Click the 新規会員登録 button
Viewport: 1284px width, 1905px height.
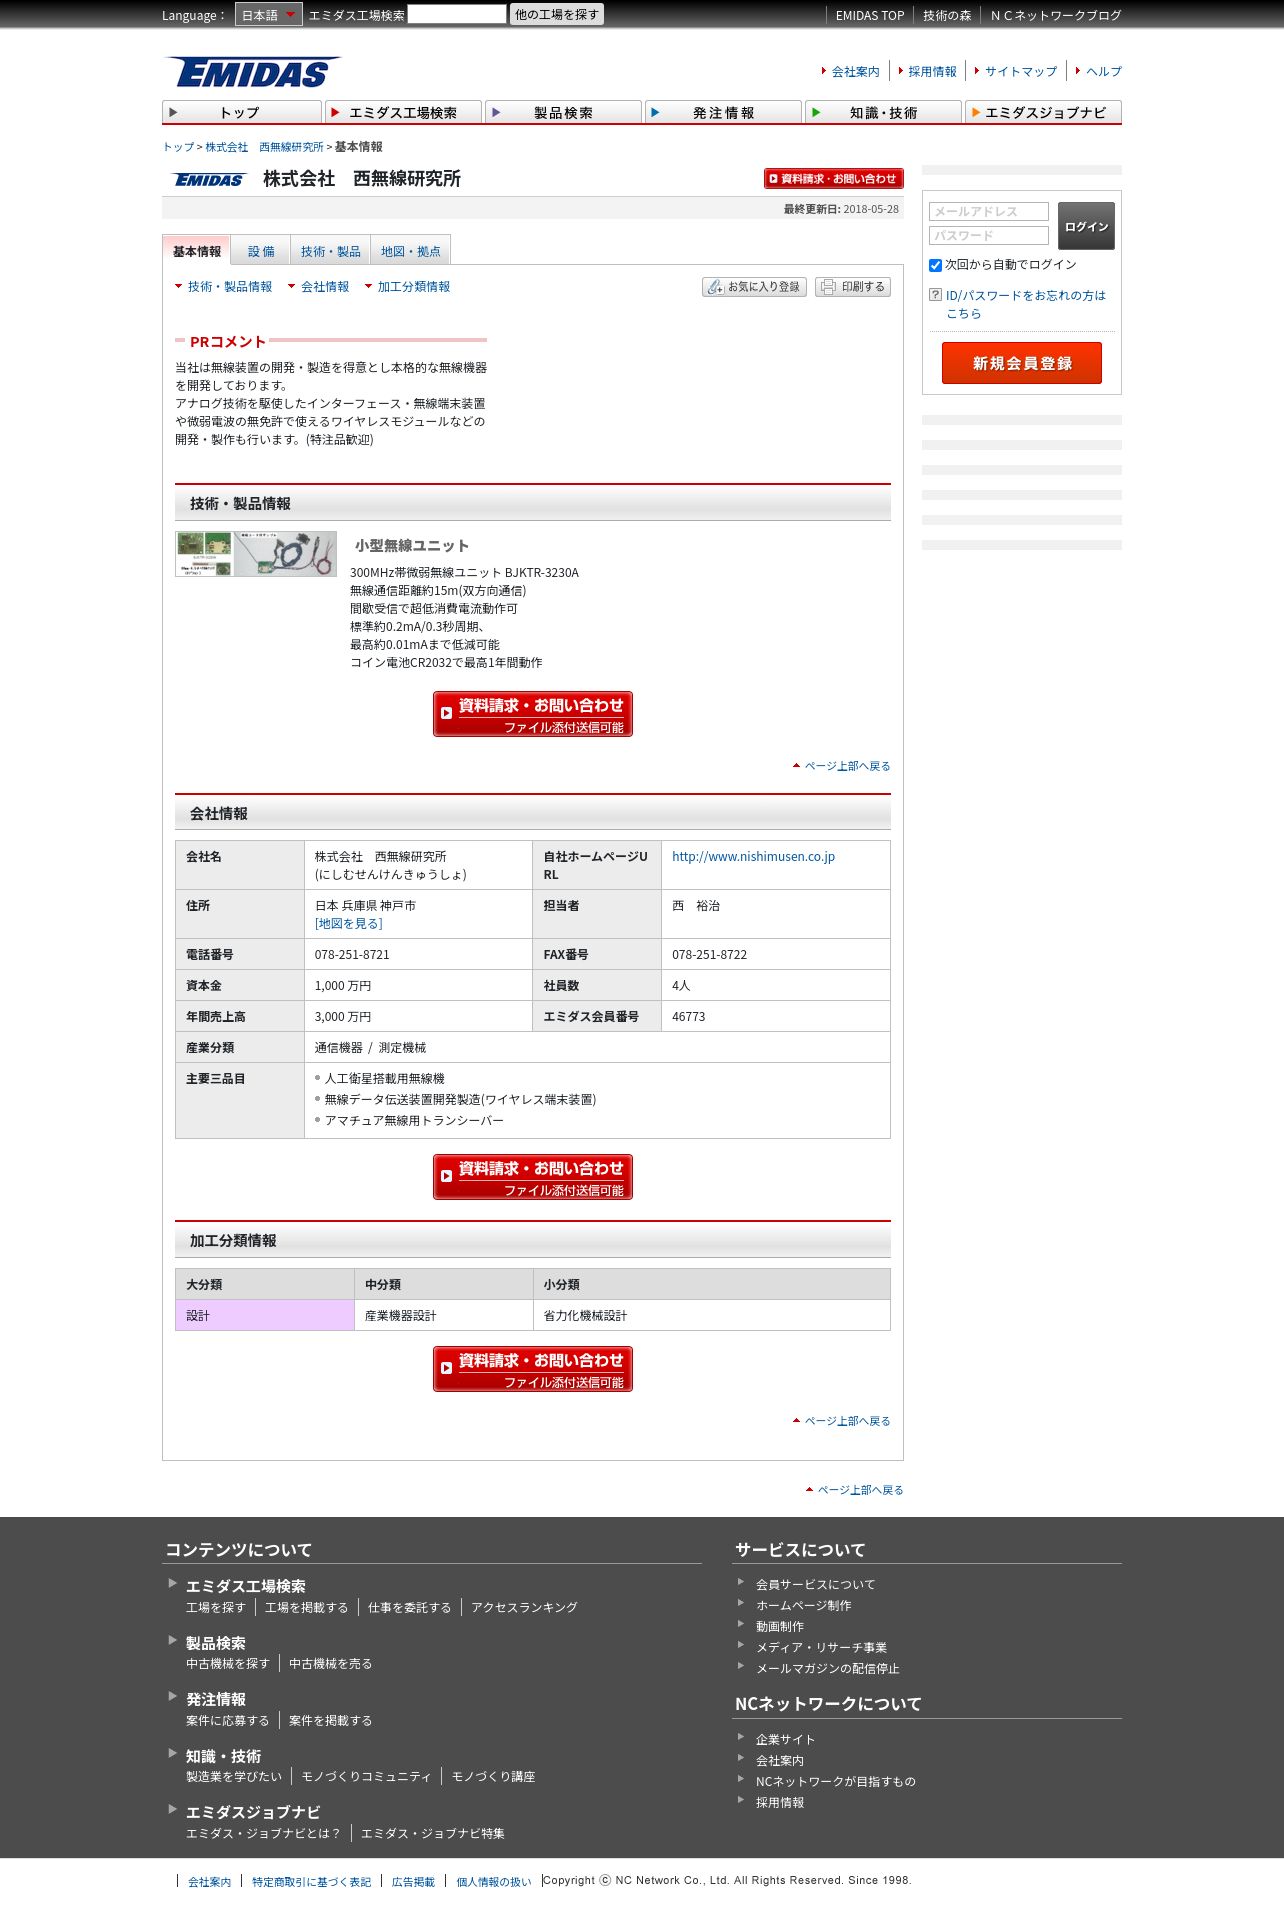1022,363
